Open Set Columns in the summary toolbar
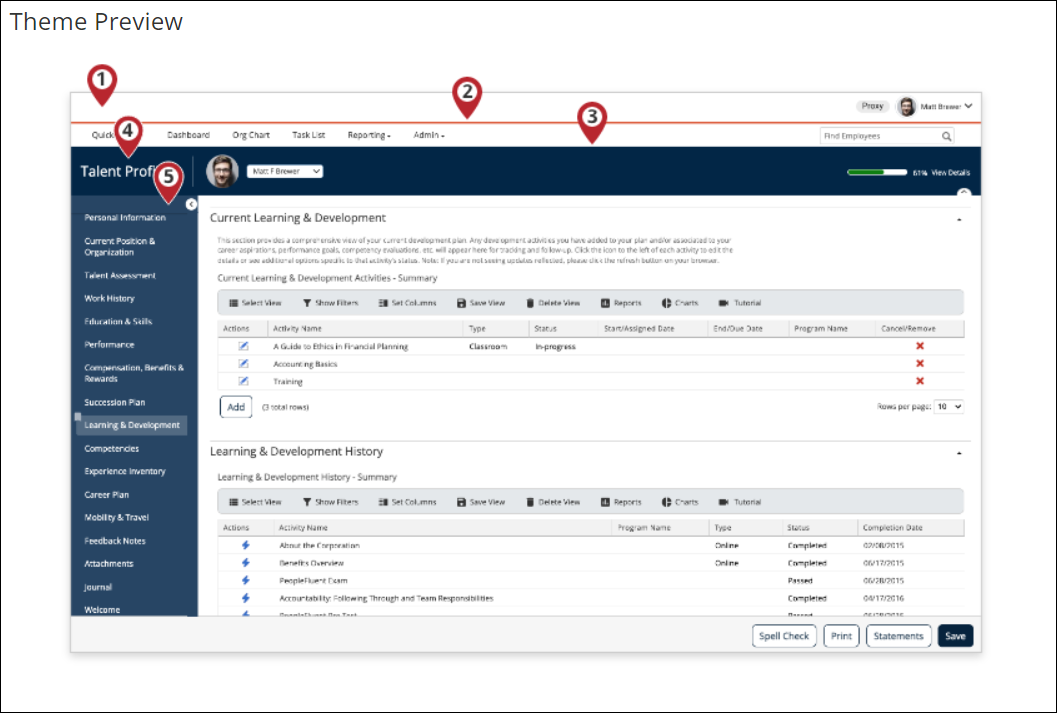Screen dimensions: 1057x713 pyautogui.click(x=384, y=302)
